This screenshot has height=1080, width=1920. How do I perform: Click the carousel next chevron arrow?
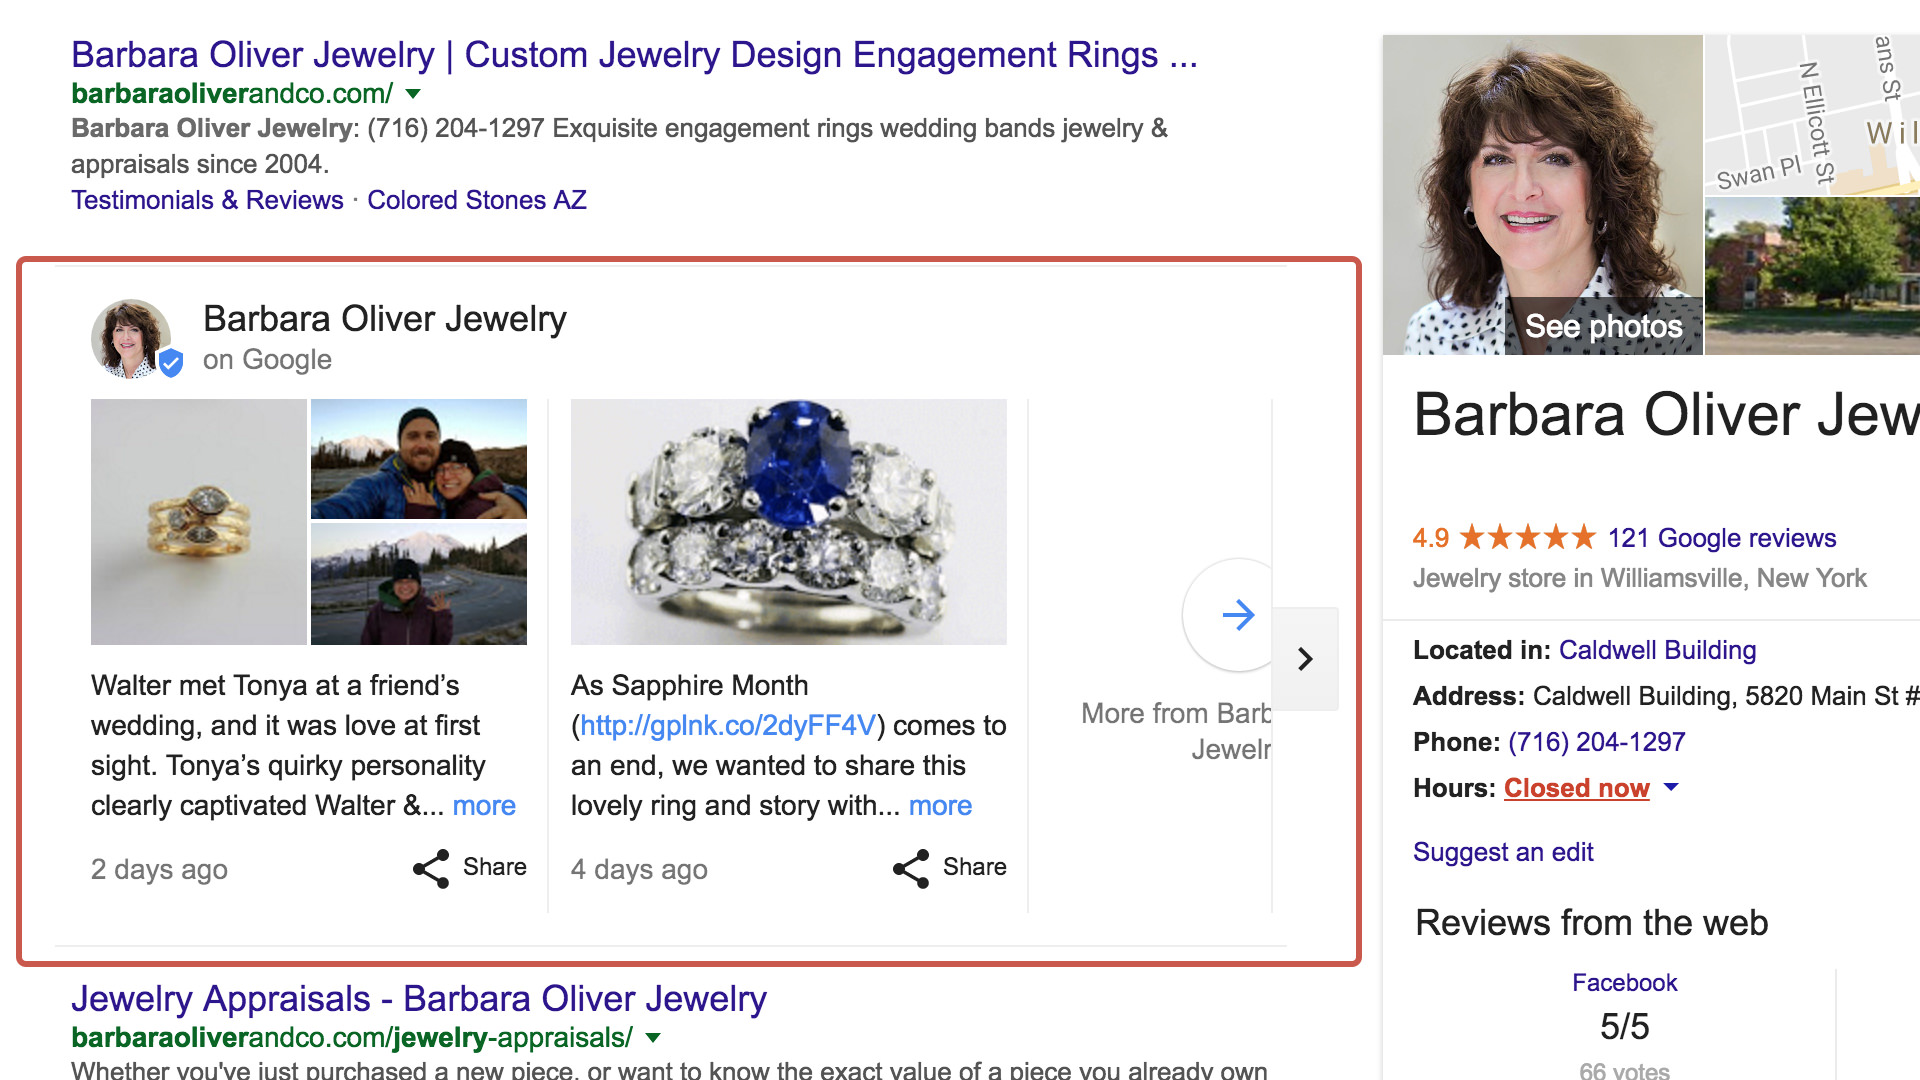coord(1305,659)
